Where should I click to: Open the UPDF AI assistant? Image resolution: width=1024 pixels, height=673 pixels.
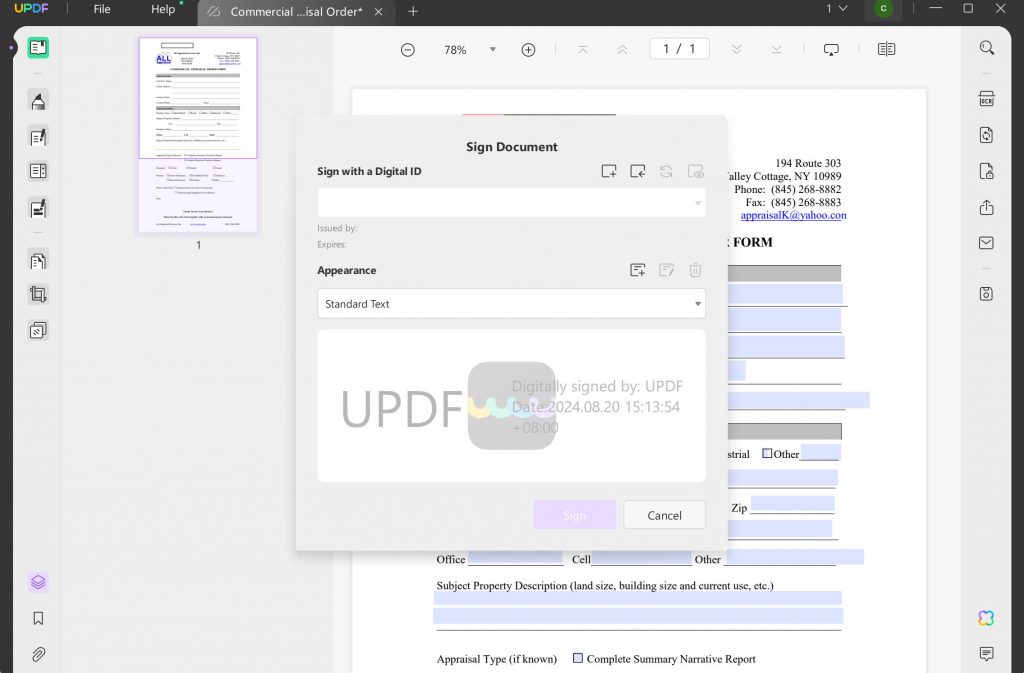click(986, 618)
